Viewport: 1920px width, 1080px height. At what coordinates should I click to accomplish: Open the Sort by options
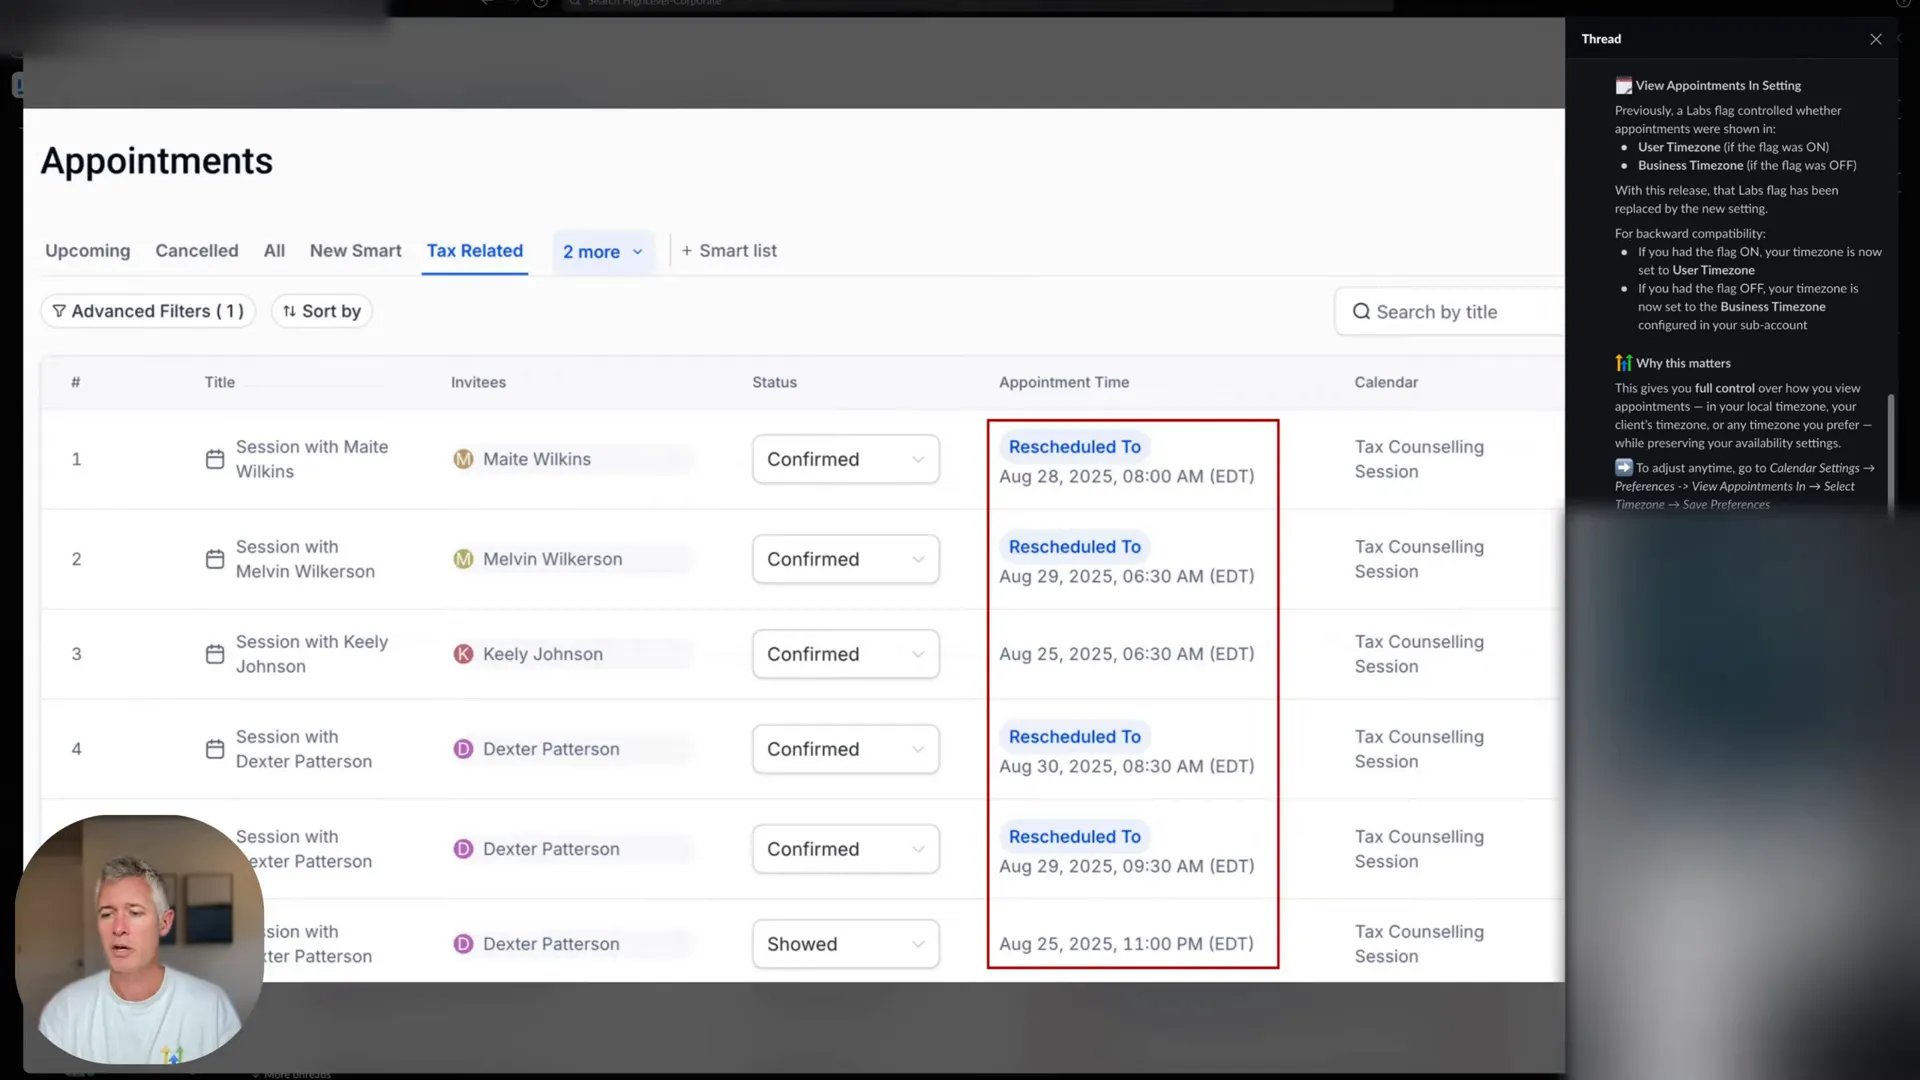click(x=321, y=311)
